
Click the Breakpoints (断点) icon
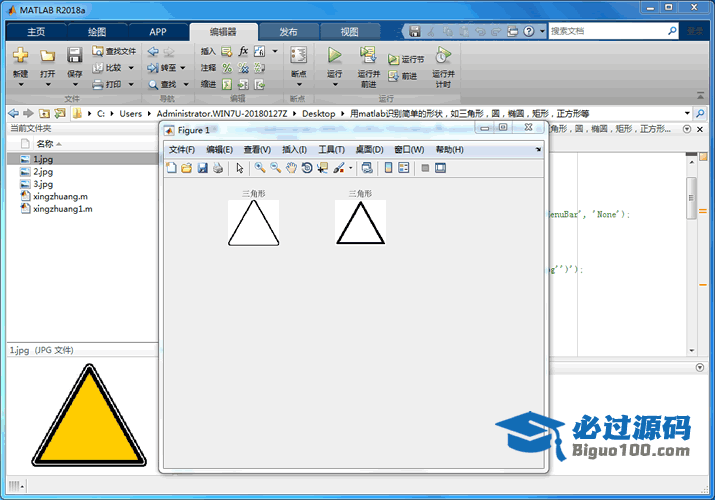click(x=298, y=56)
